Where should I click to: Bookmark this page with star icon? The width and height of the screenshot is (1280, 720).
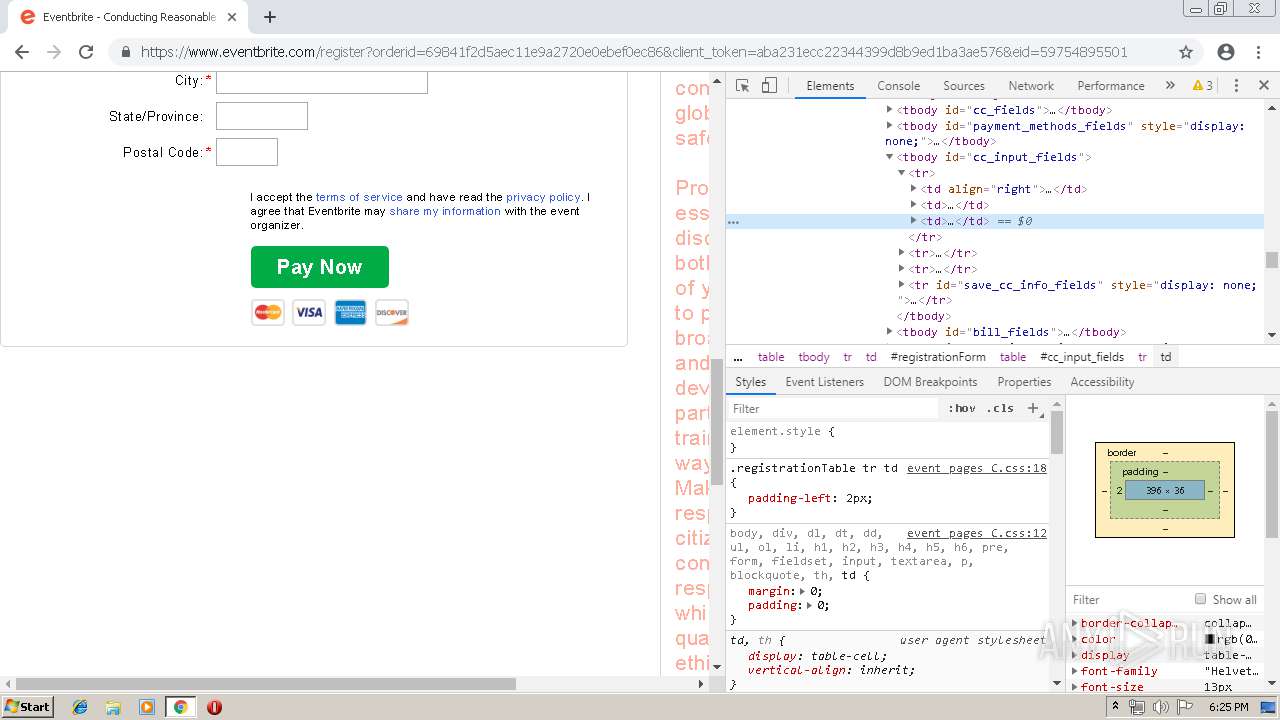click(1186, 52)
